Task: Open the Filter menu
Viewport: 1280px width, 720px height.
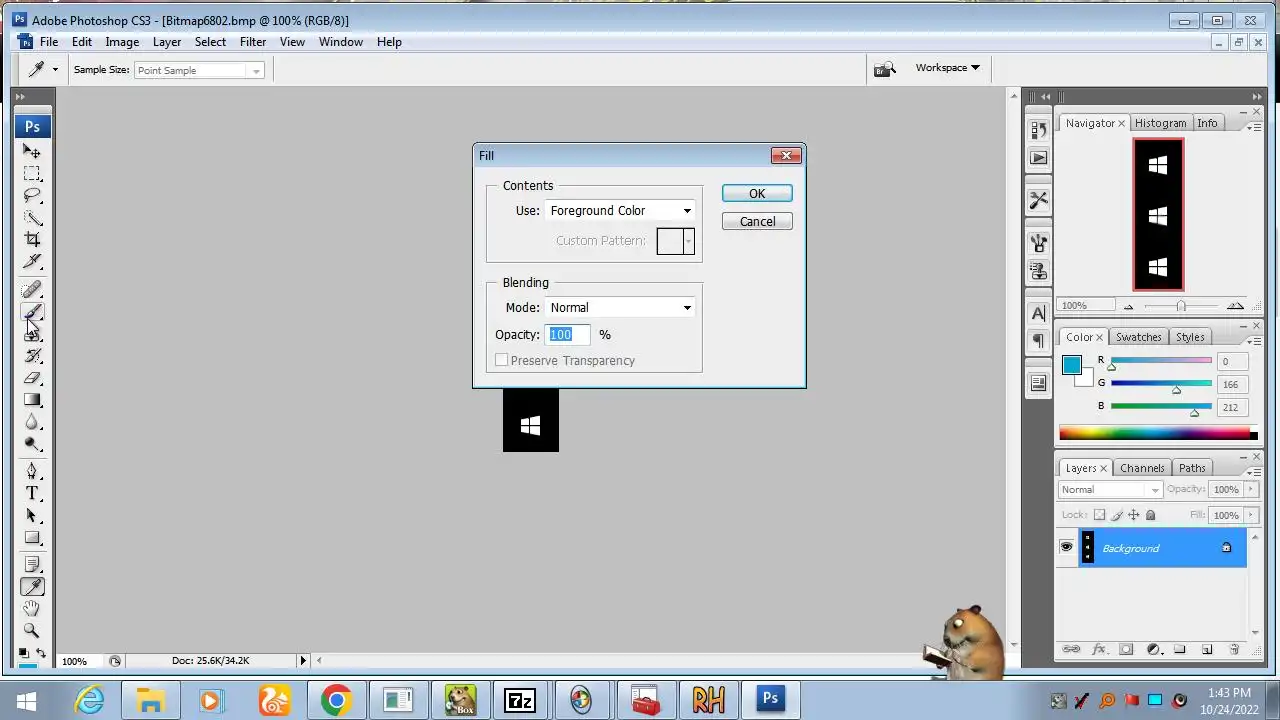Action: [x=253, y=42]
